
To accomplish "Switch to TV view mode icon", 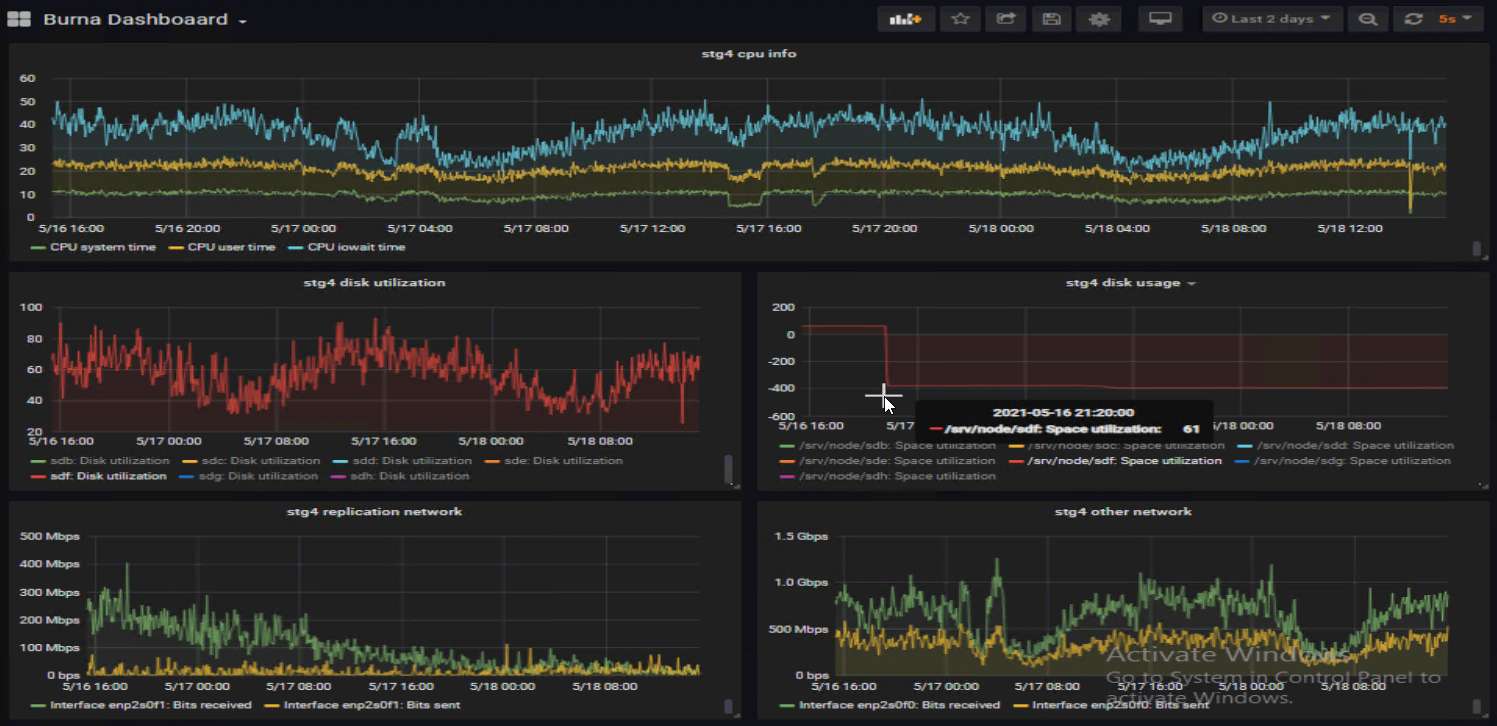I will click(x=1160, y=19).
